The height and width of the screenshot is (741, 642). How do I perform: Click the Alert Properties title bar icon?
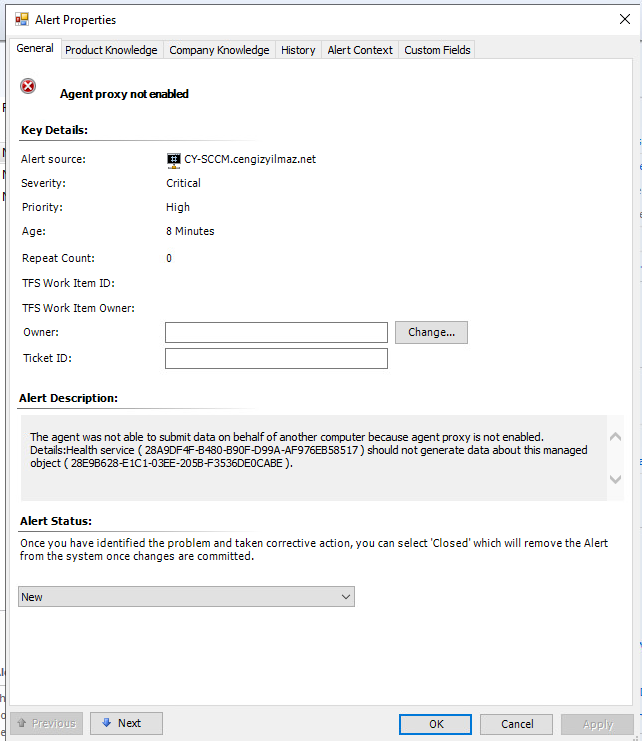point(21,19)
